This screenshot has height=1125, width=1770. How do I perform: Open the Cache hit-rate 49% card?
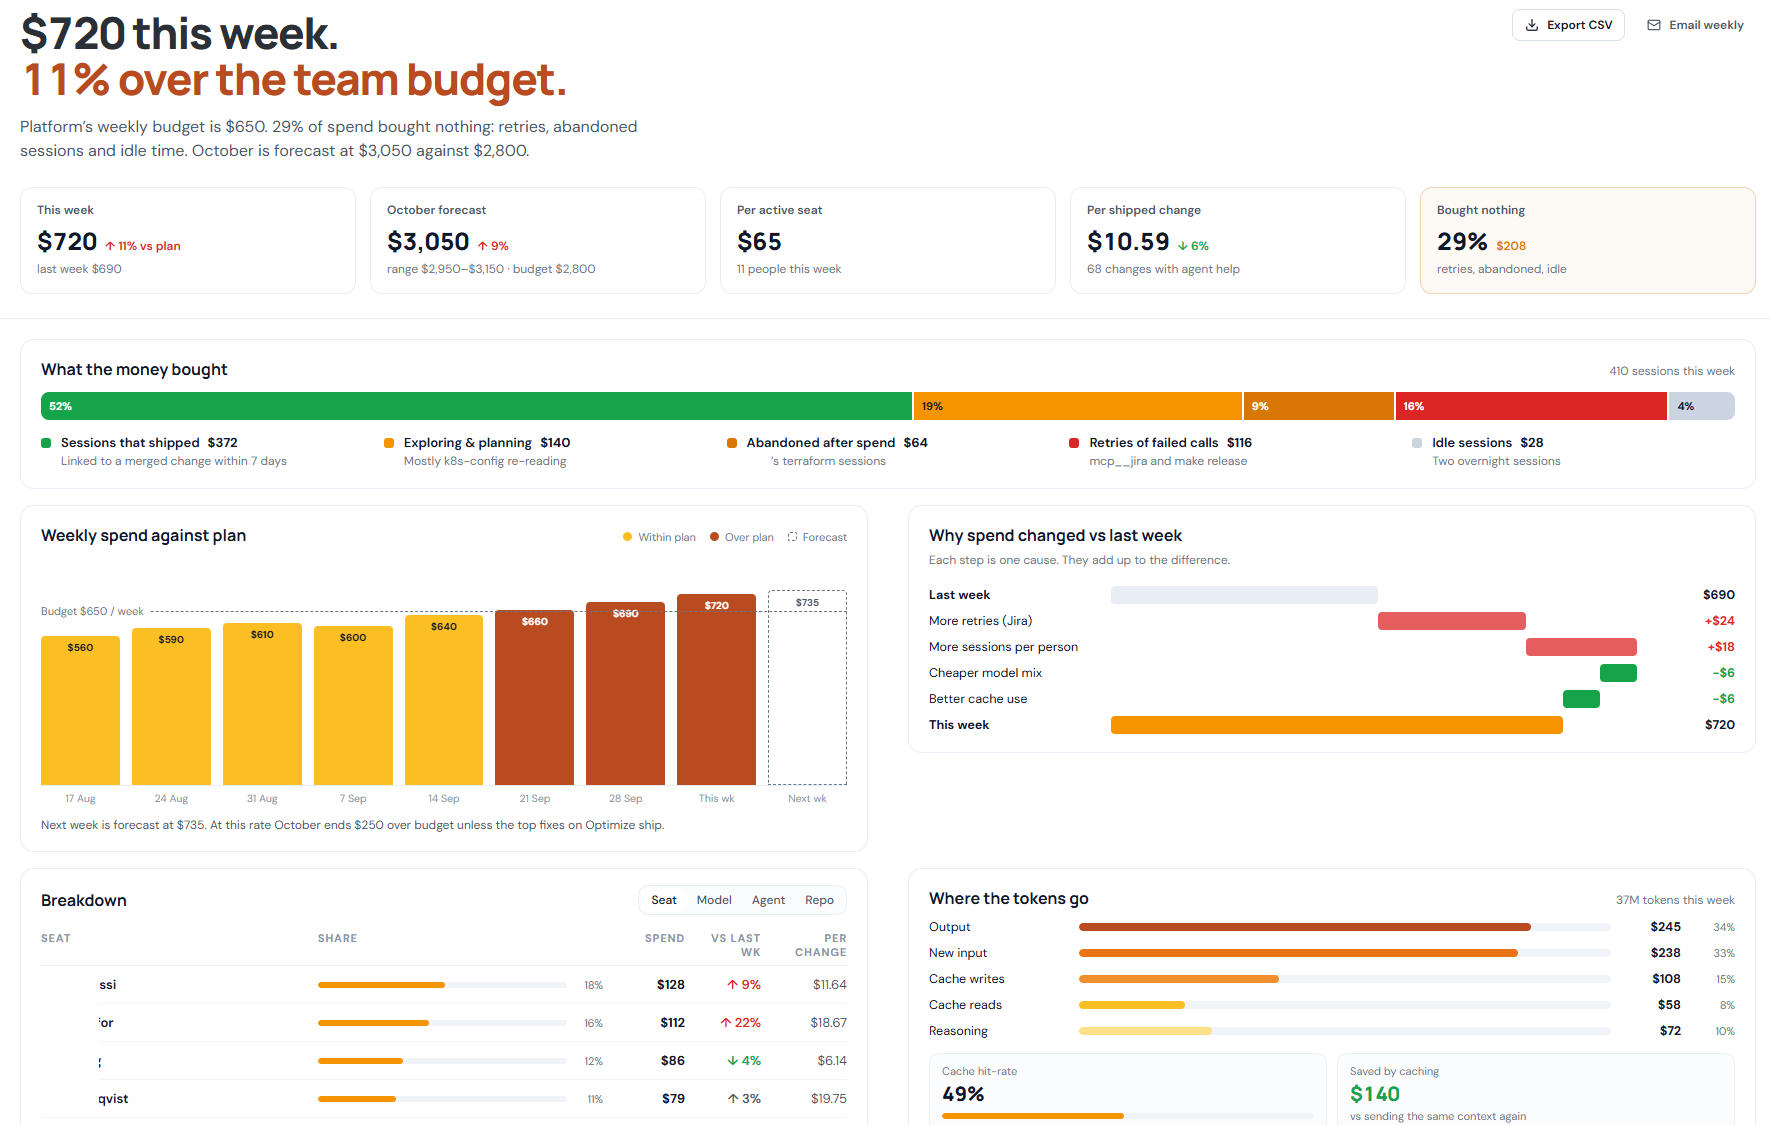coord(1128,1090)
